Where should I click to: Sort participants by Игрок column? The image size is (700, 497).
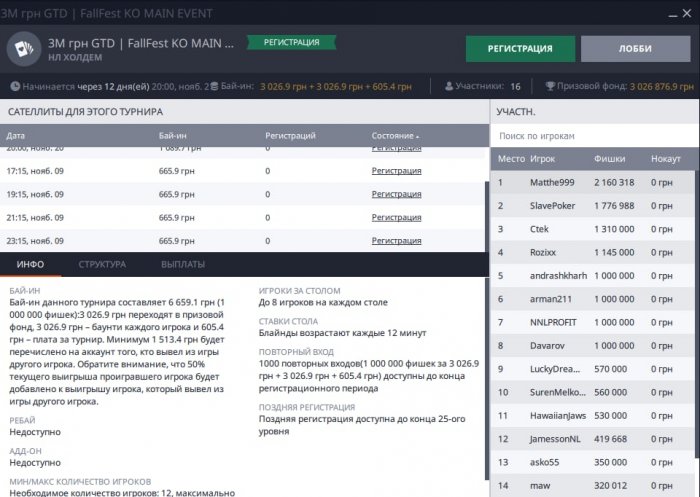click(542, 159)
